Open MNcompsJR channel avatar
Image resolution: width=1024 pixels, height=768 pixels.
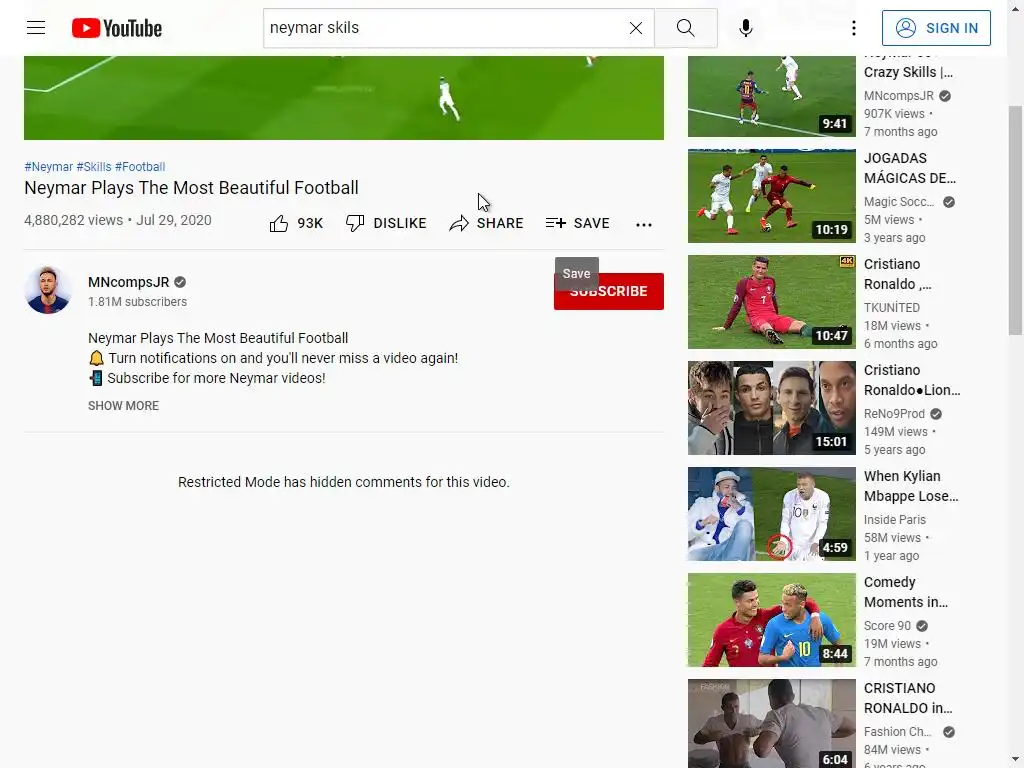click(48, 290)
